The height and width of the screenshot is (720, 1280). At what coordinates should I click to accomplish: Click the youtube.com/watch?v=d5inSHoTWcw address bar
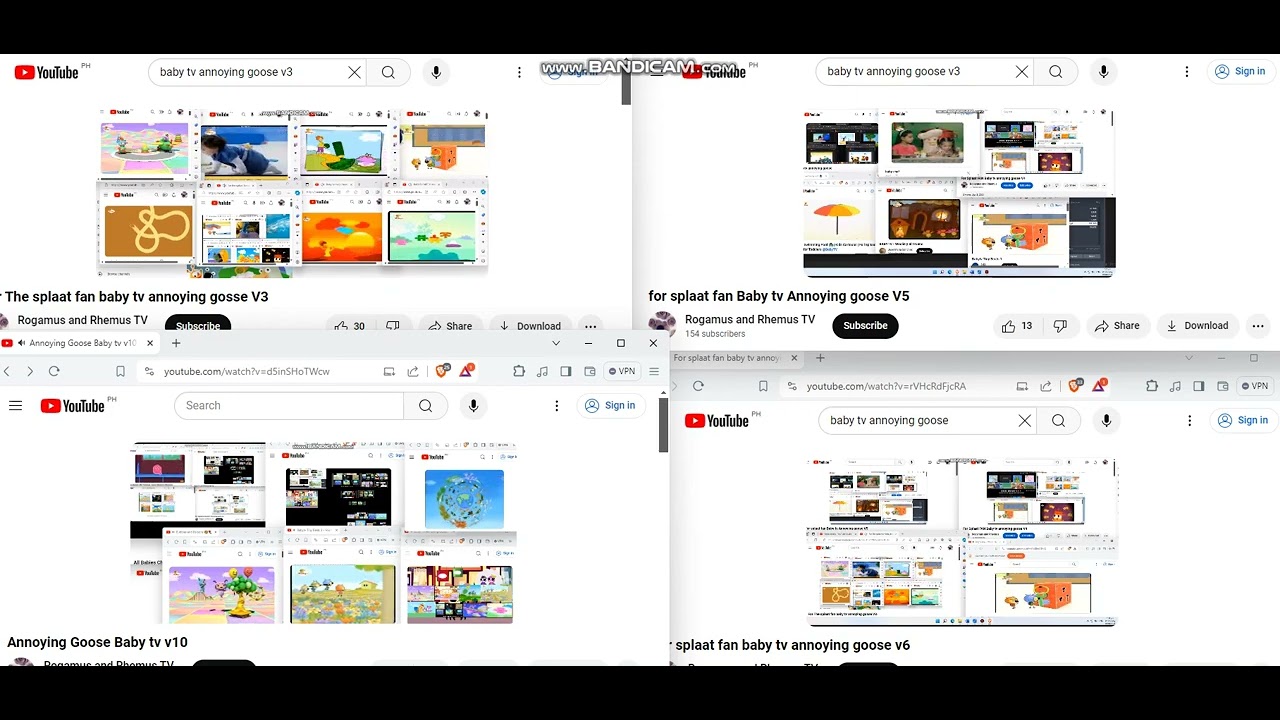pos(246,371)
